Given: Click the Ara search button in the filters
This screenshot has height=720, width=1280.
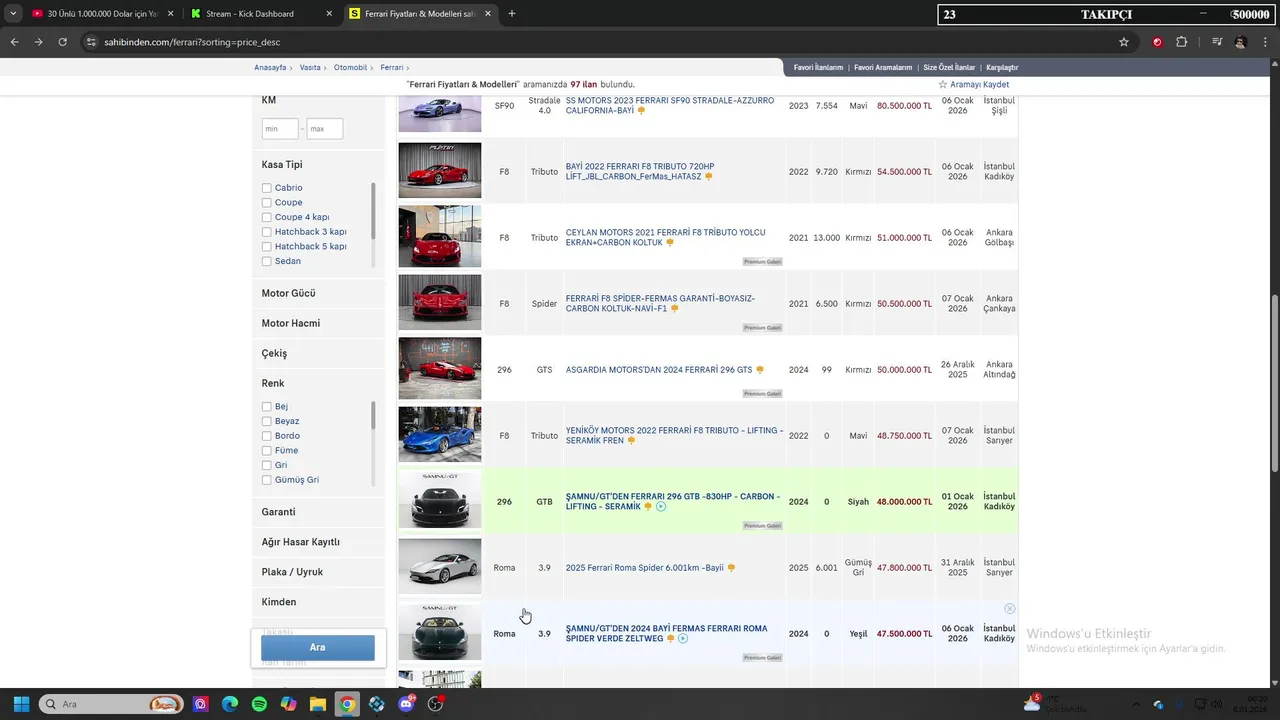Looking at the screenshot, I should click(318, 647).
